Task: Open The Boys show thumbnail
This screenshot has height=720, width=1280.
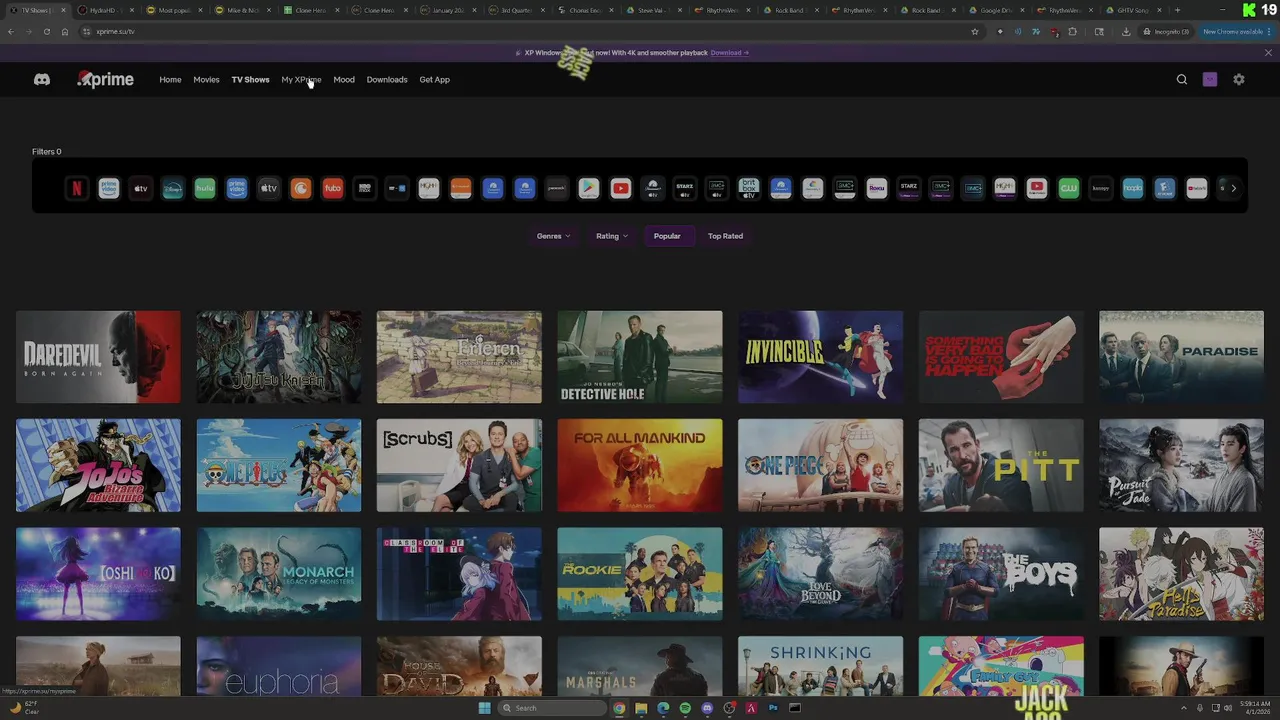Action: pos(1001,574)
